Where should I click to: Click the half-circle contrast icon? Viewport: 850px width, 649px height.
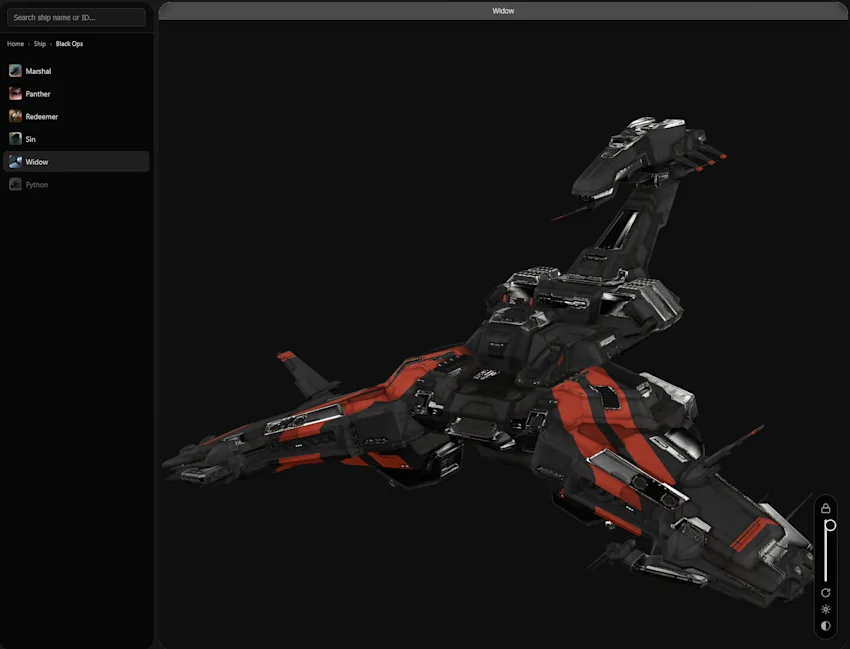(826, 626)
